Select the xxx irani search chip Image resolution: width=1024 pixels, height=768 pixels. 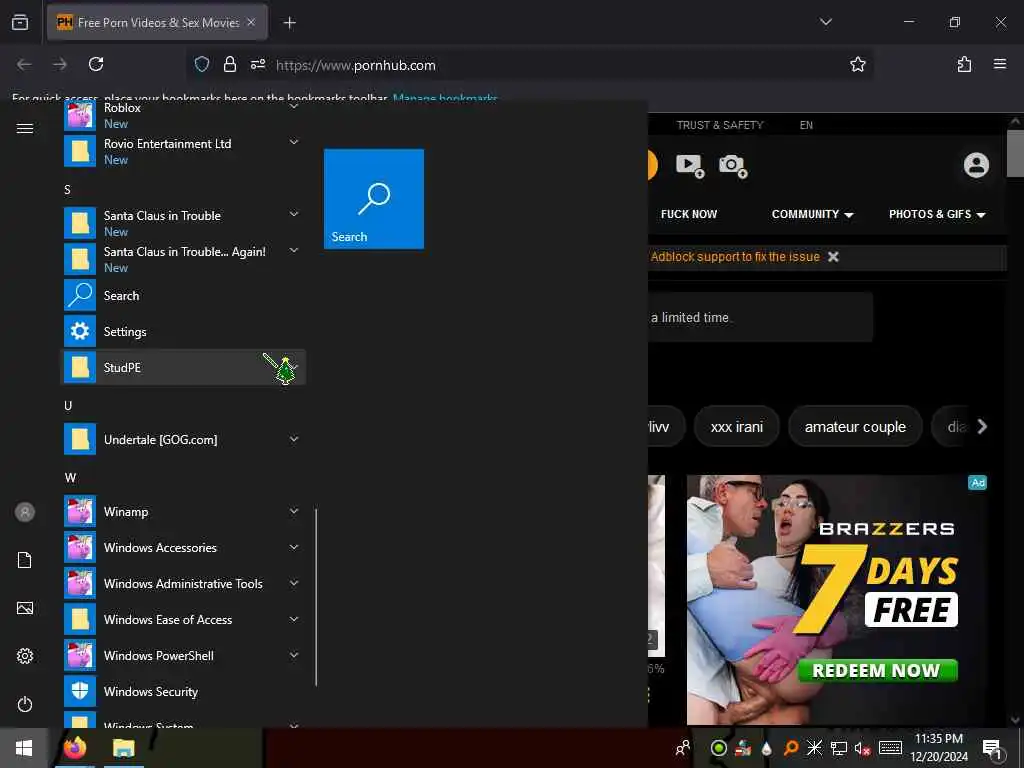tap(737, 426)
